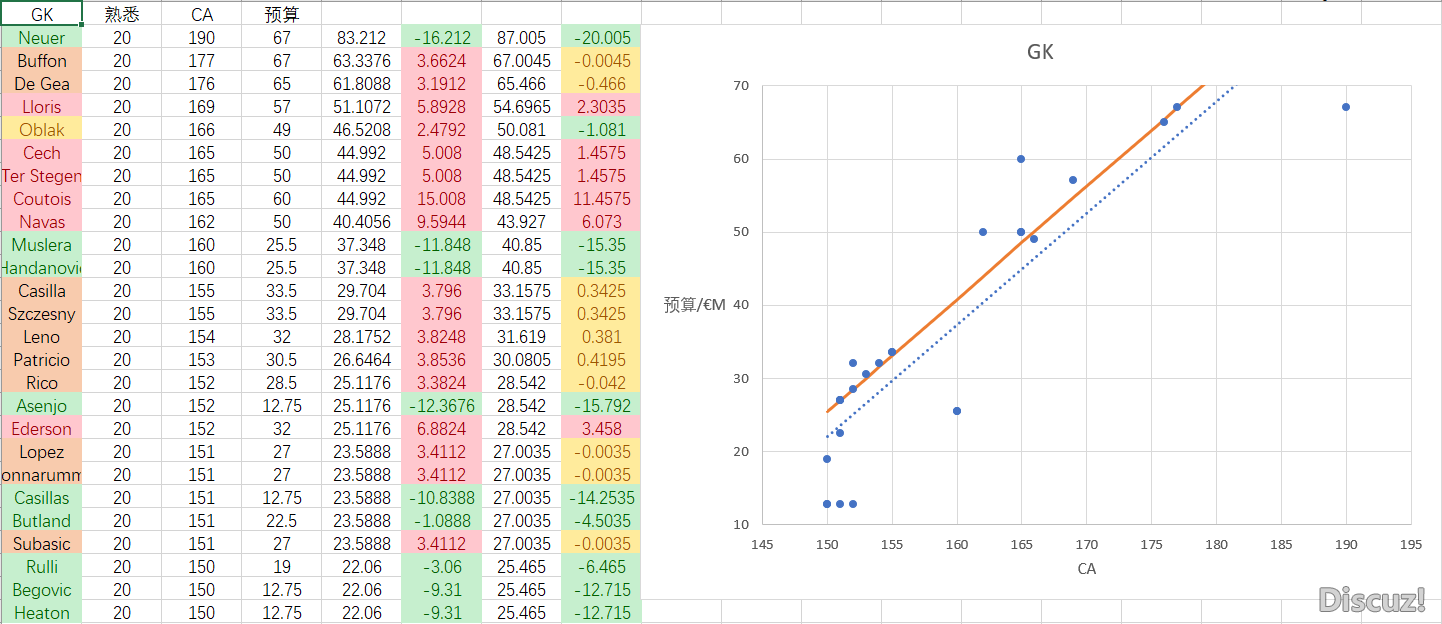Click the pink cell showing 2.4792
This screenshot has width=1442, height=624.
click(x=442, y=130)
